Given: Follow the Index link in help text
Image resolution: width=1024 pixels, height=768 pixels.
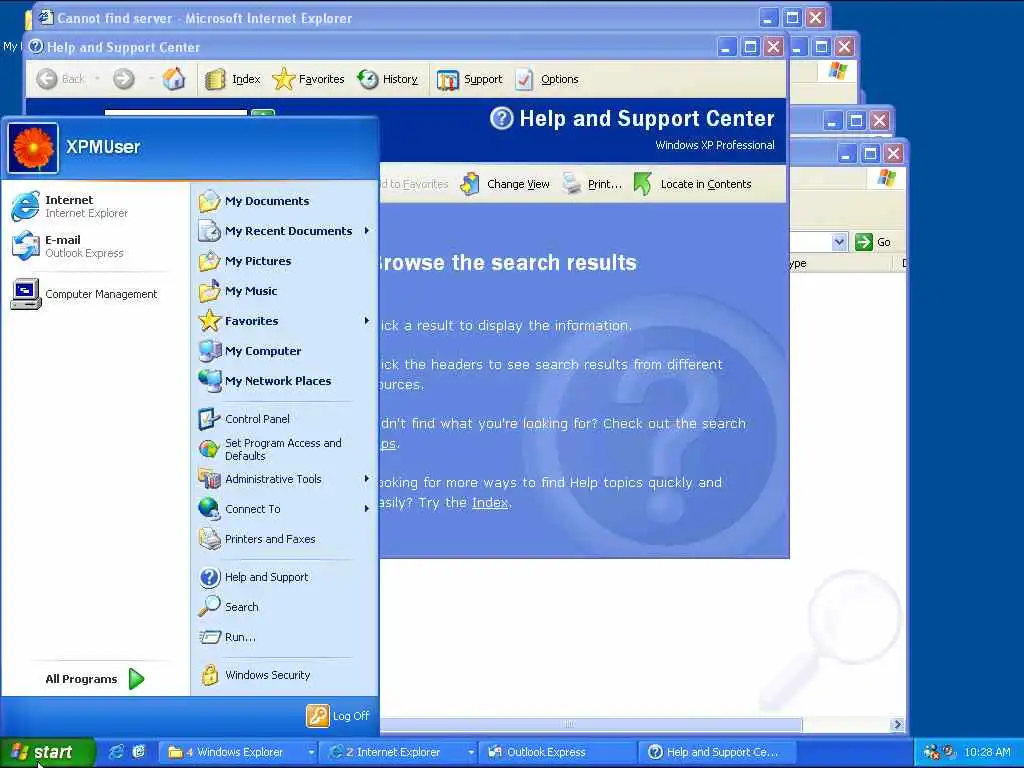Looking at the screenshot, I should (490, 503).
